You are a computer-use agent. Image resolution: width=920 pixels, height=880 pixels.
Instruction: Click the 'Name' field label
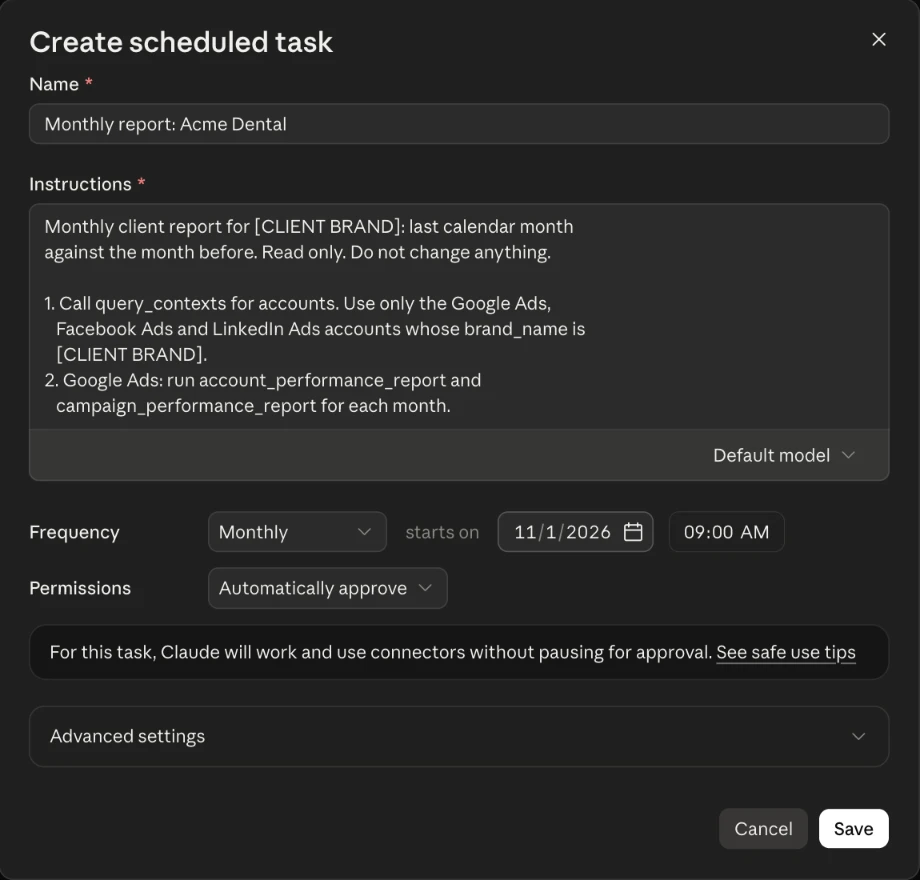point(54,84)
